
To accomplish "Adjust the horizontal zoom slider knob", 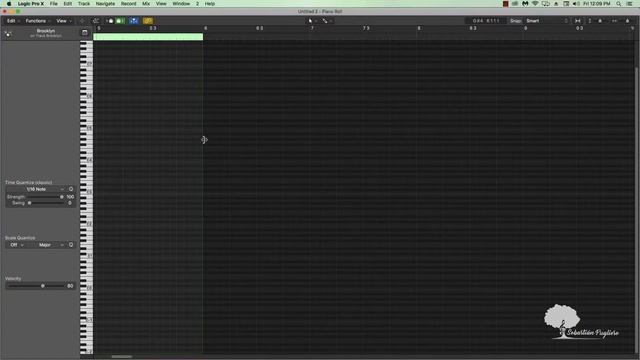I will point(627,21).
